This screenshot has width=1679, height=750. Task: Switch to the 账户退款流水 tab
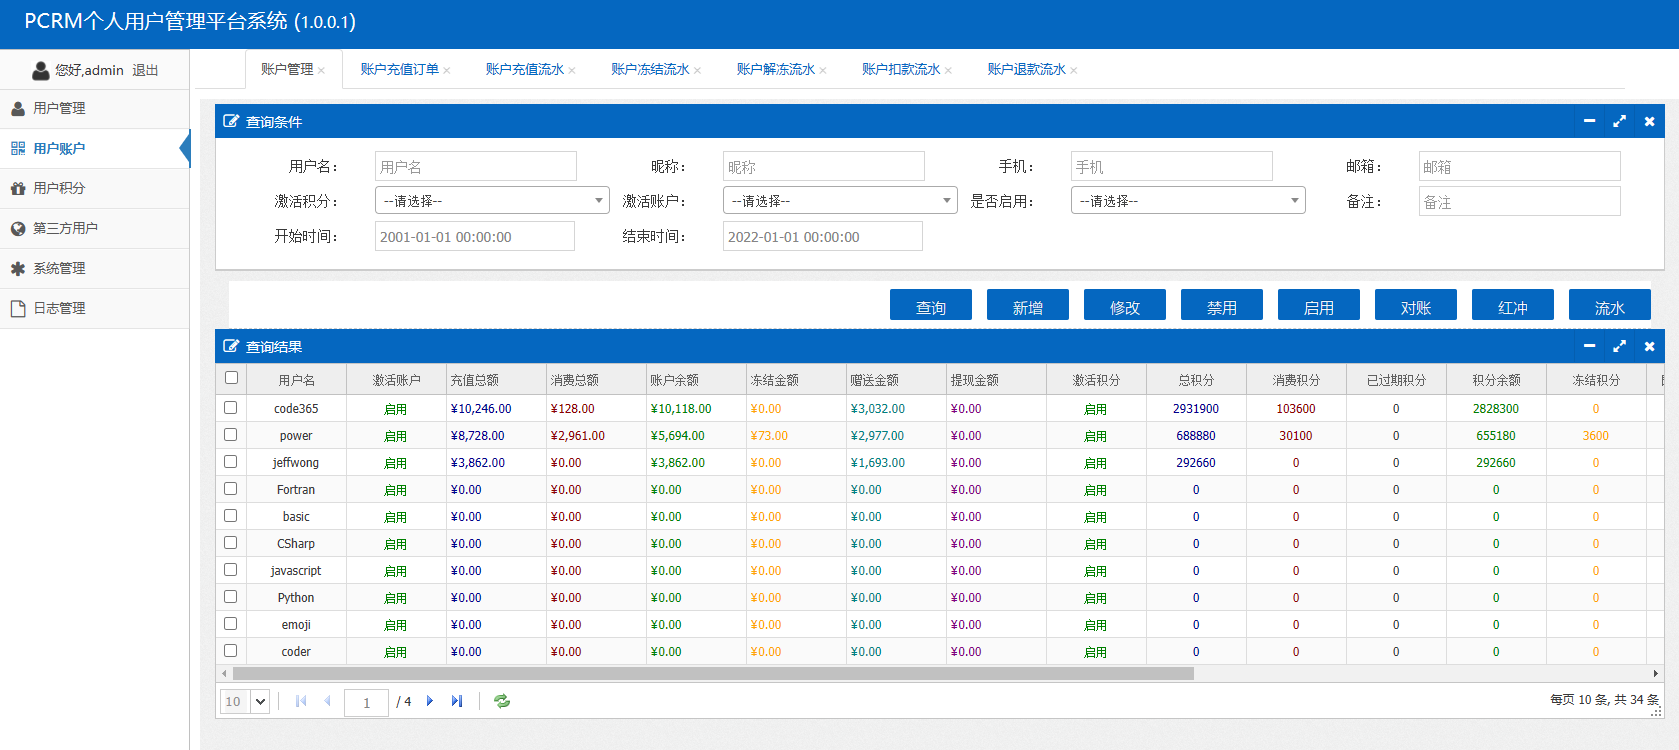tap(1026, 69)
